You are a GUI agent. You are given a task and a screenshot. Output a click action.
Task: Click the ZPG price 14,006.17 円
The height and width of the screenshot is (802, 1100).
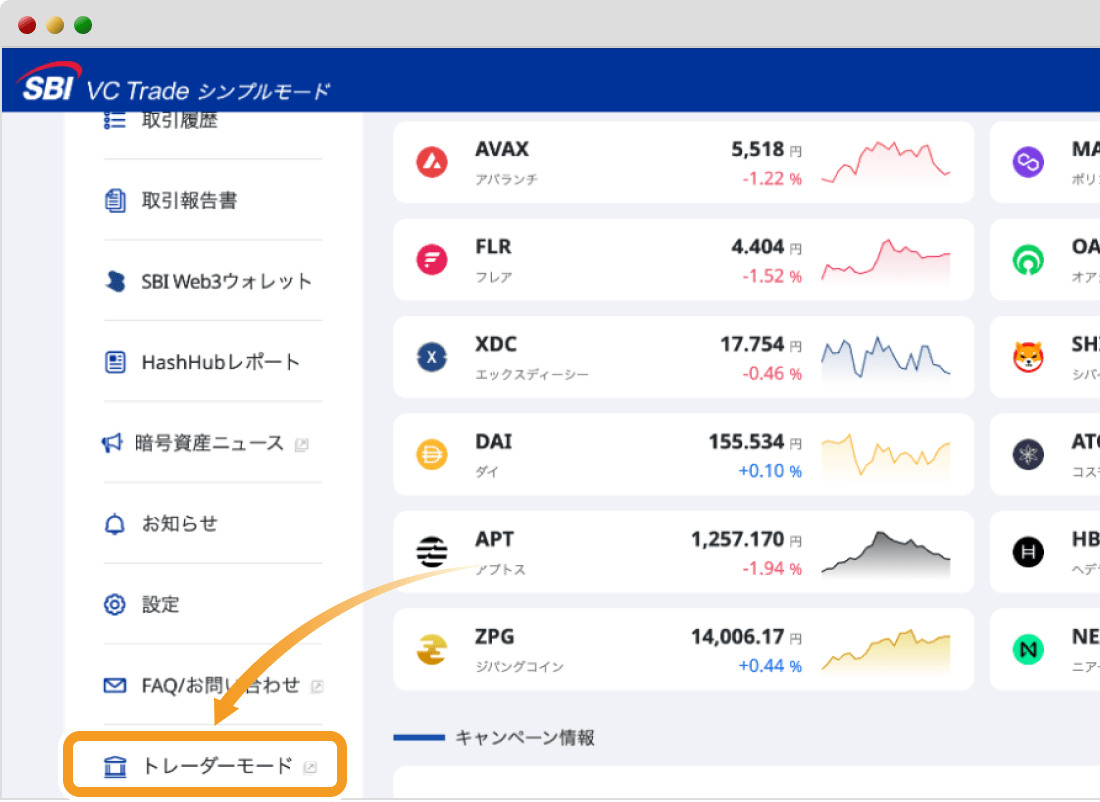(746, 637)
